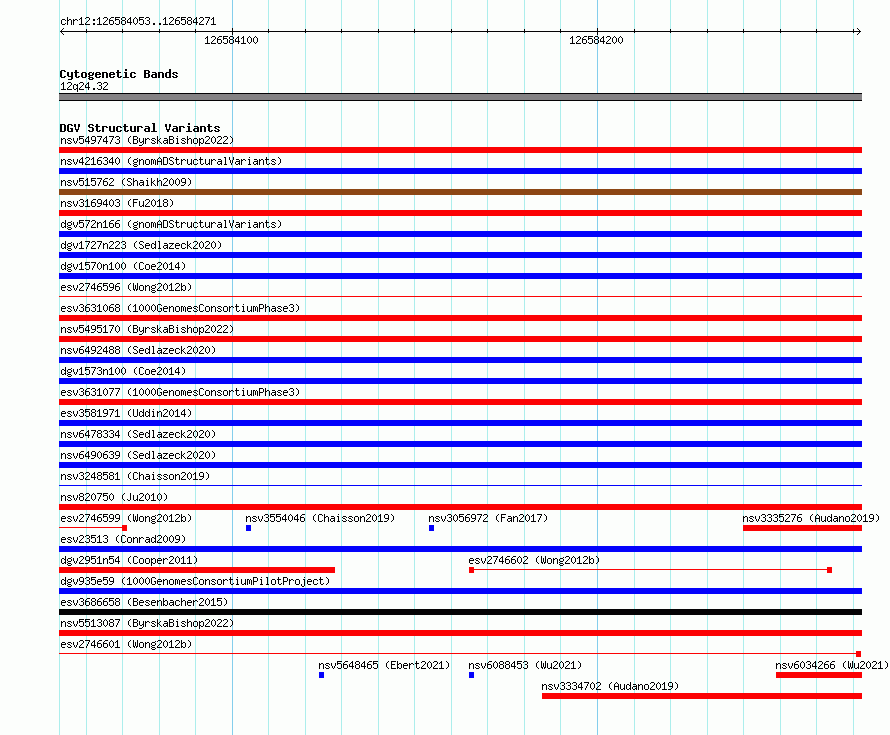Viewport: 890px width, 735px height.
Task: Click red endpoint square of esv2746599
Action: pos(124,528)
